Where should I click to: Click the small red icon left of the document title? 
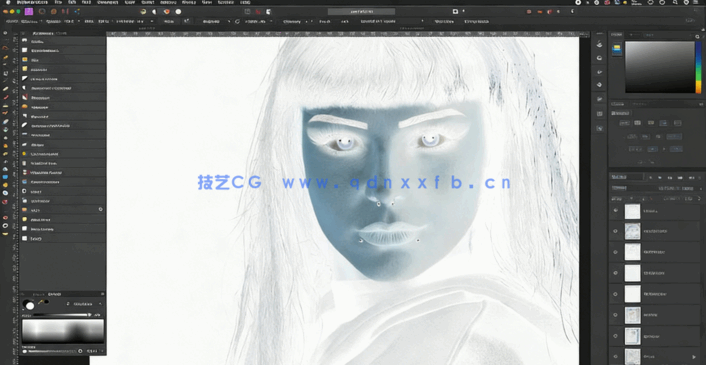click(x=258, y=12)
